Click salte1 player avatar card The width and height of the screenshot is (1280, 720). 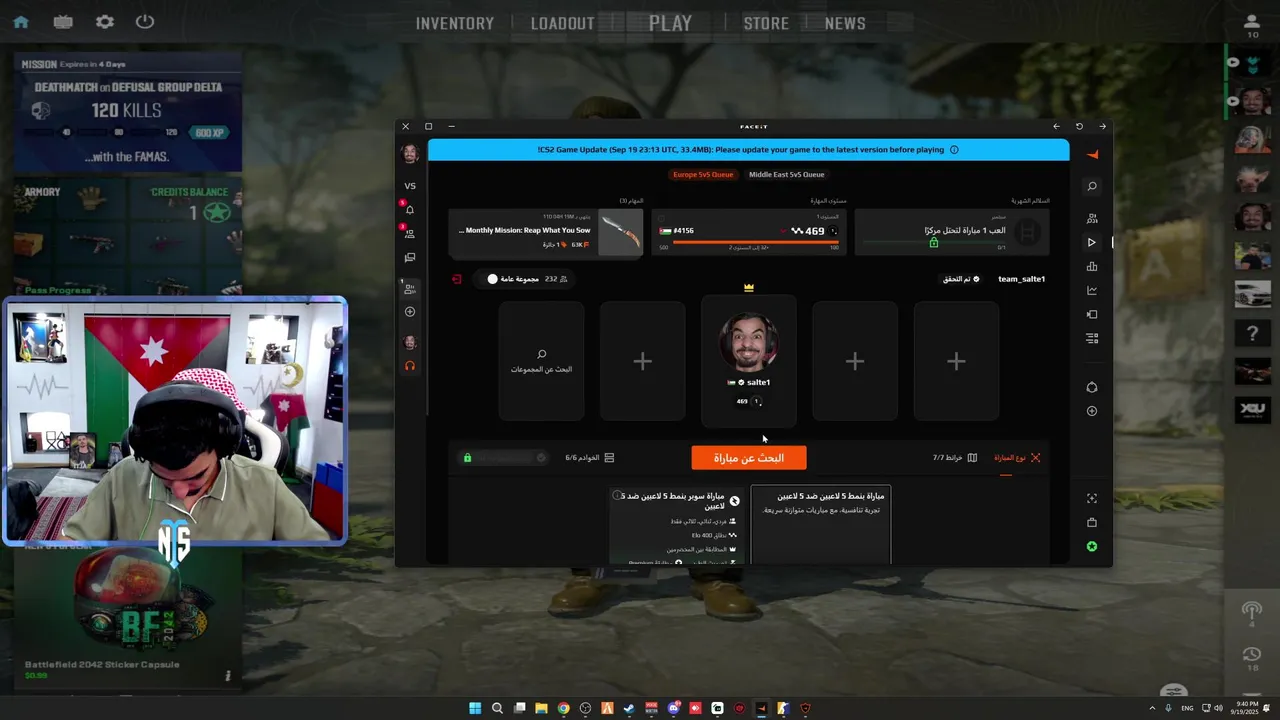749,361
